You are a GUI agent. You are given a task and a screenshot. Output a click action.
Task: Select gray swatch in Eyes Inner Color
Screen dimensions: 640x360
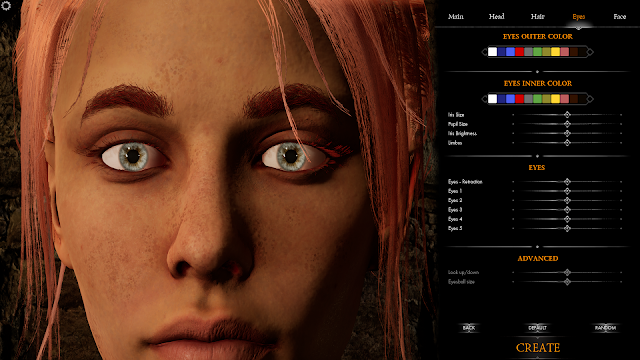(529, 99)
